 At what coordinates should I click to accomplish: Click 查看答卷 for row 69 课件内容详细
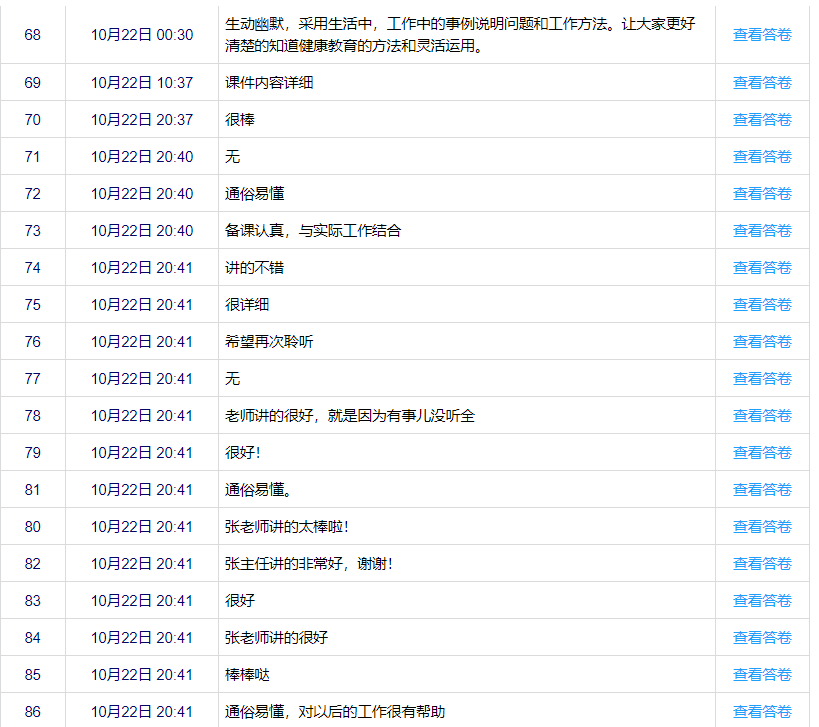pos(762,83)
